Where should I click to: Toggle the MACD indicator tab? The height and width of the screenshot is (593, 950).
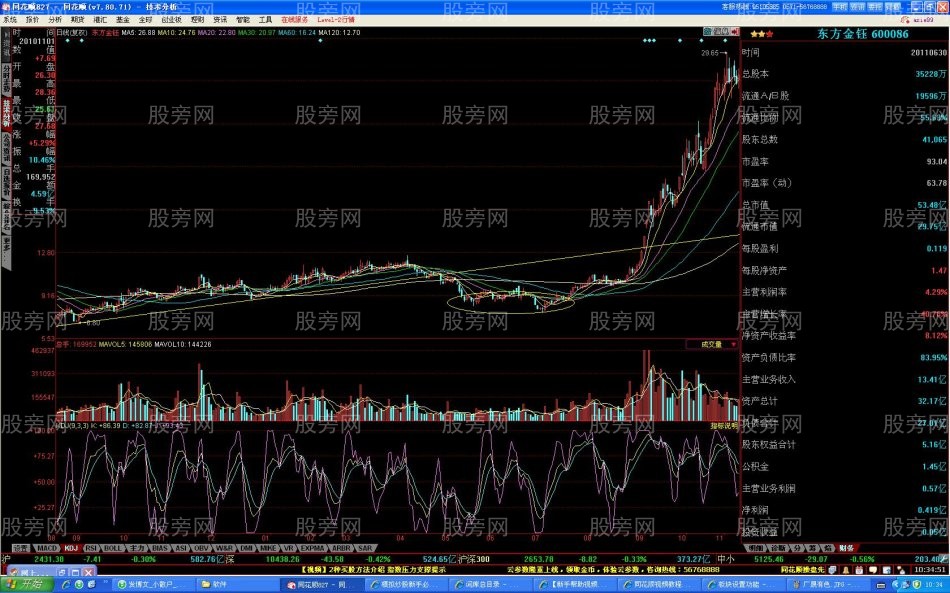(46, 548)
